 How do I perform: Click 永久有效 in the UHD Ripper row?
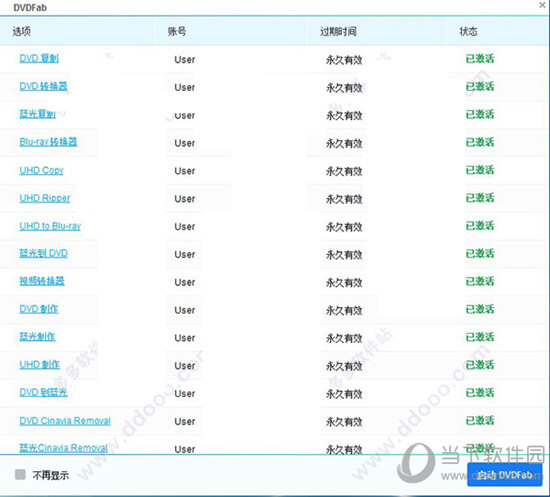coord(344,199)
